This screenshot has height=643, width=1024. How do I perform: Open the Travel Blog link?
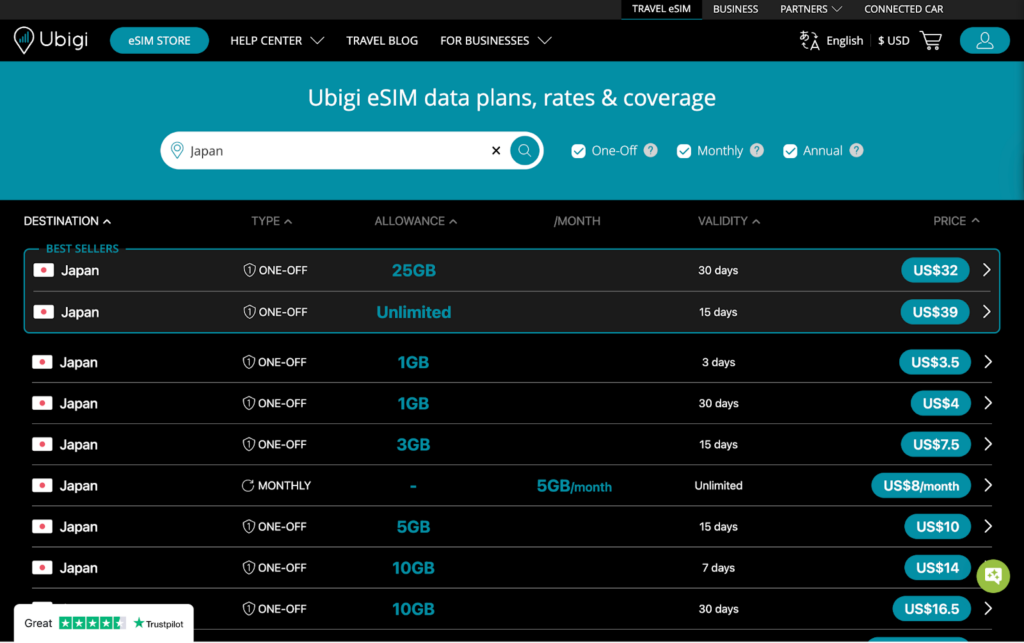382,40
